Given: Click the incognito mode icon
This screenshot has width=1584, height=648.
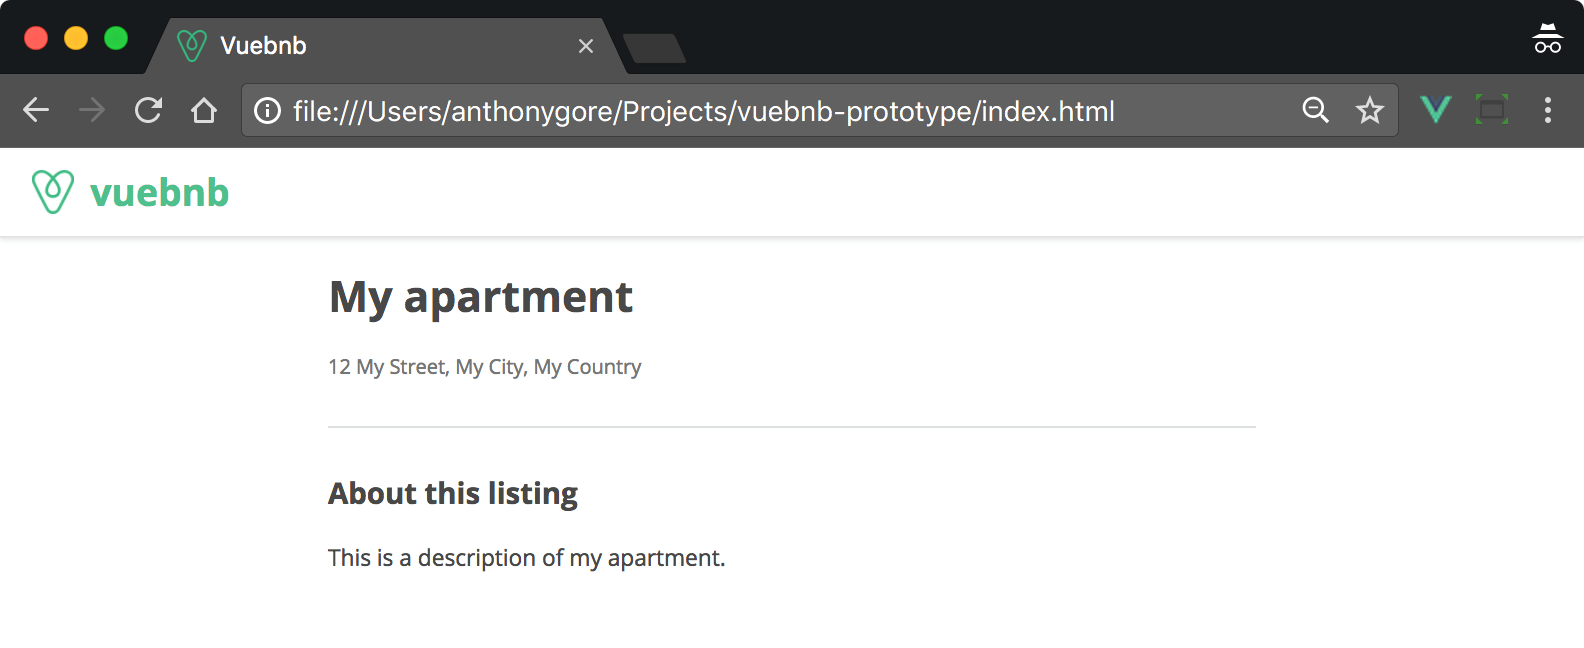Looking at the screenshot, I should coord(1548,39).
